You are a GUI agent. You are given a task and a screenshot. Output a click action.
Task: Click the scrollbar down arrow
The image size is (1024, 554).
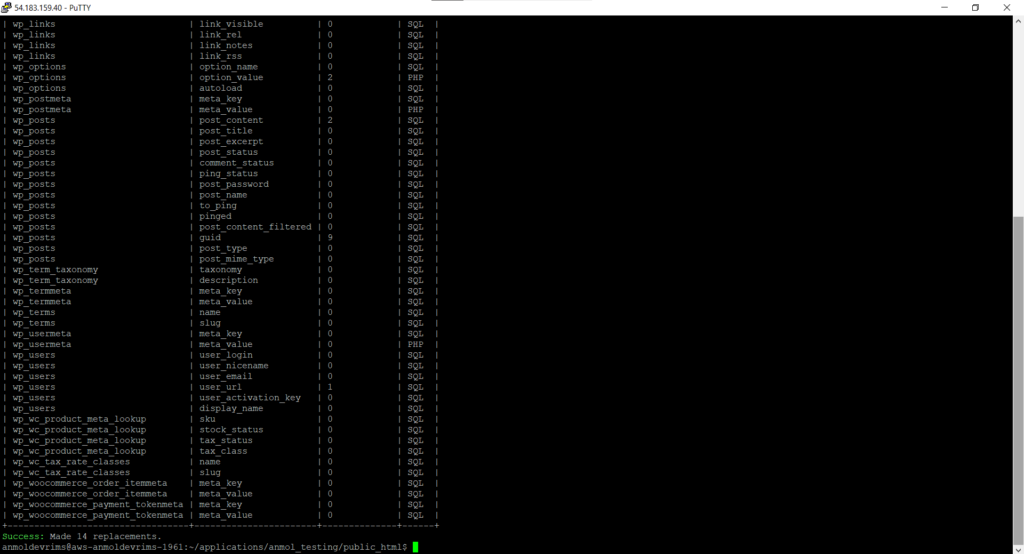pos(1018,549)
